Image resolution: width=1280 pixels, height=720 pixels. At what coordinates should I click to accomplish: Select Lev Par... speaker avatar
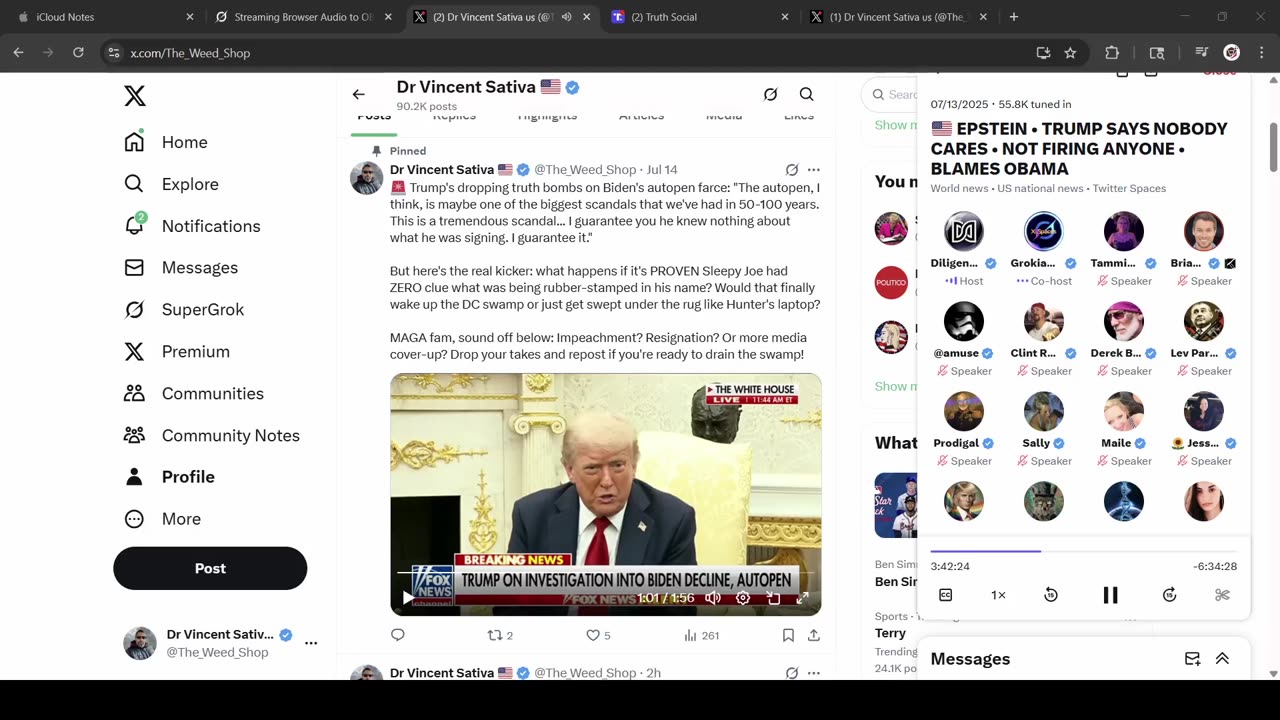1204,321
